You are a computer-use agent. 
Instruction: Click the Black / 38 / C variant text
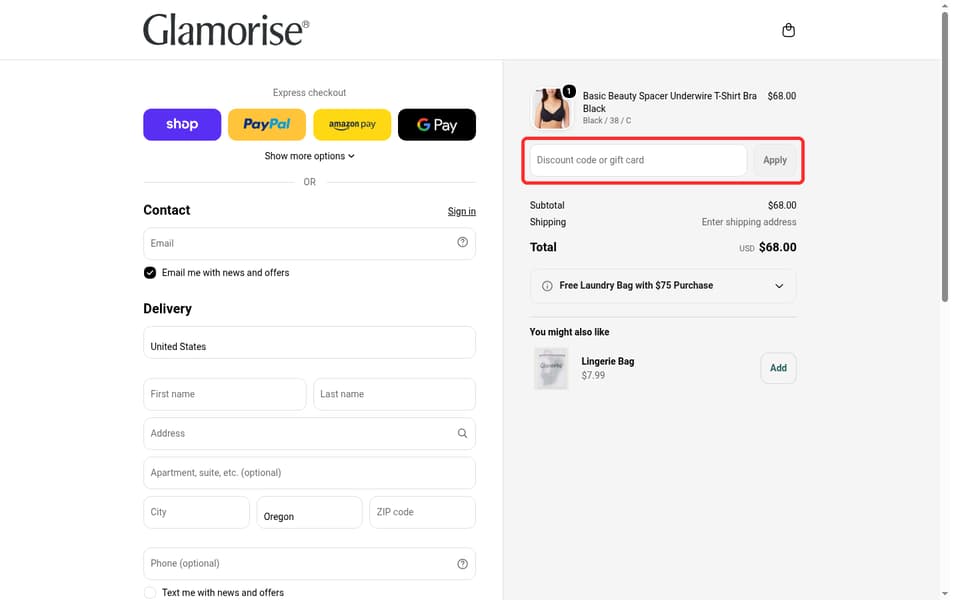tap(607, 121)
